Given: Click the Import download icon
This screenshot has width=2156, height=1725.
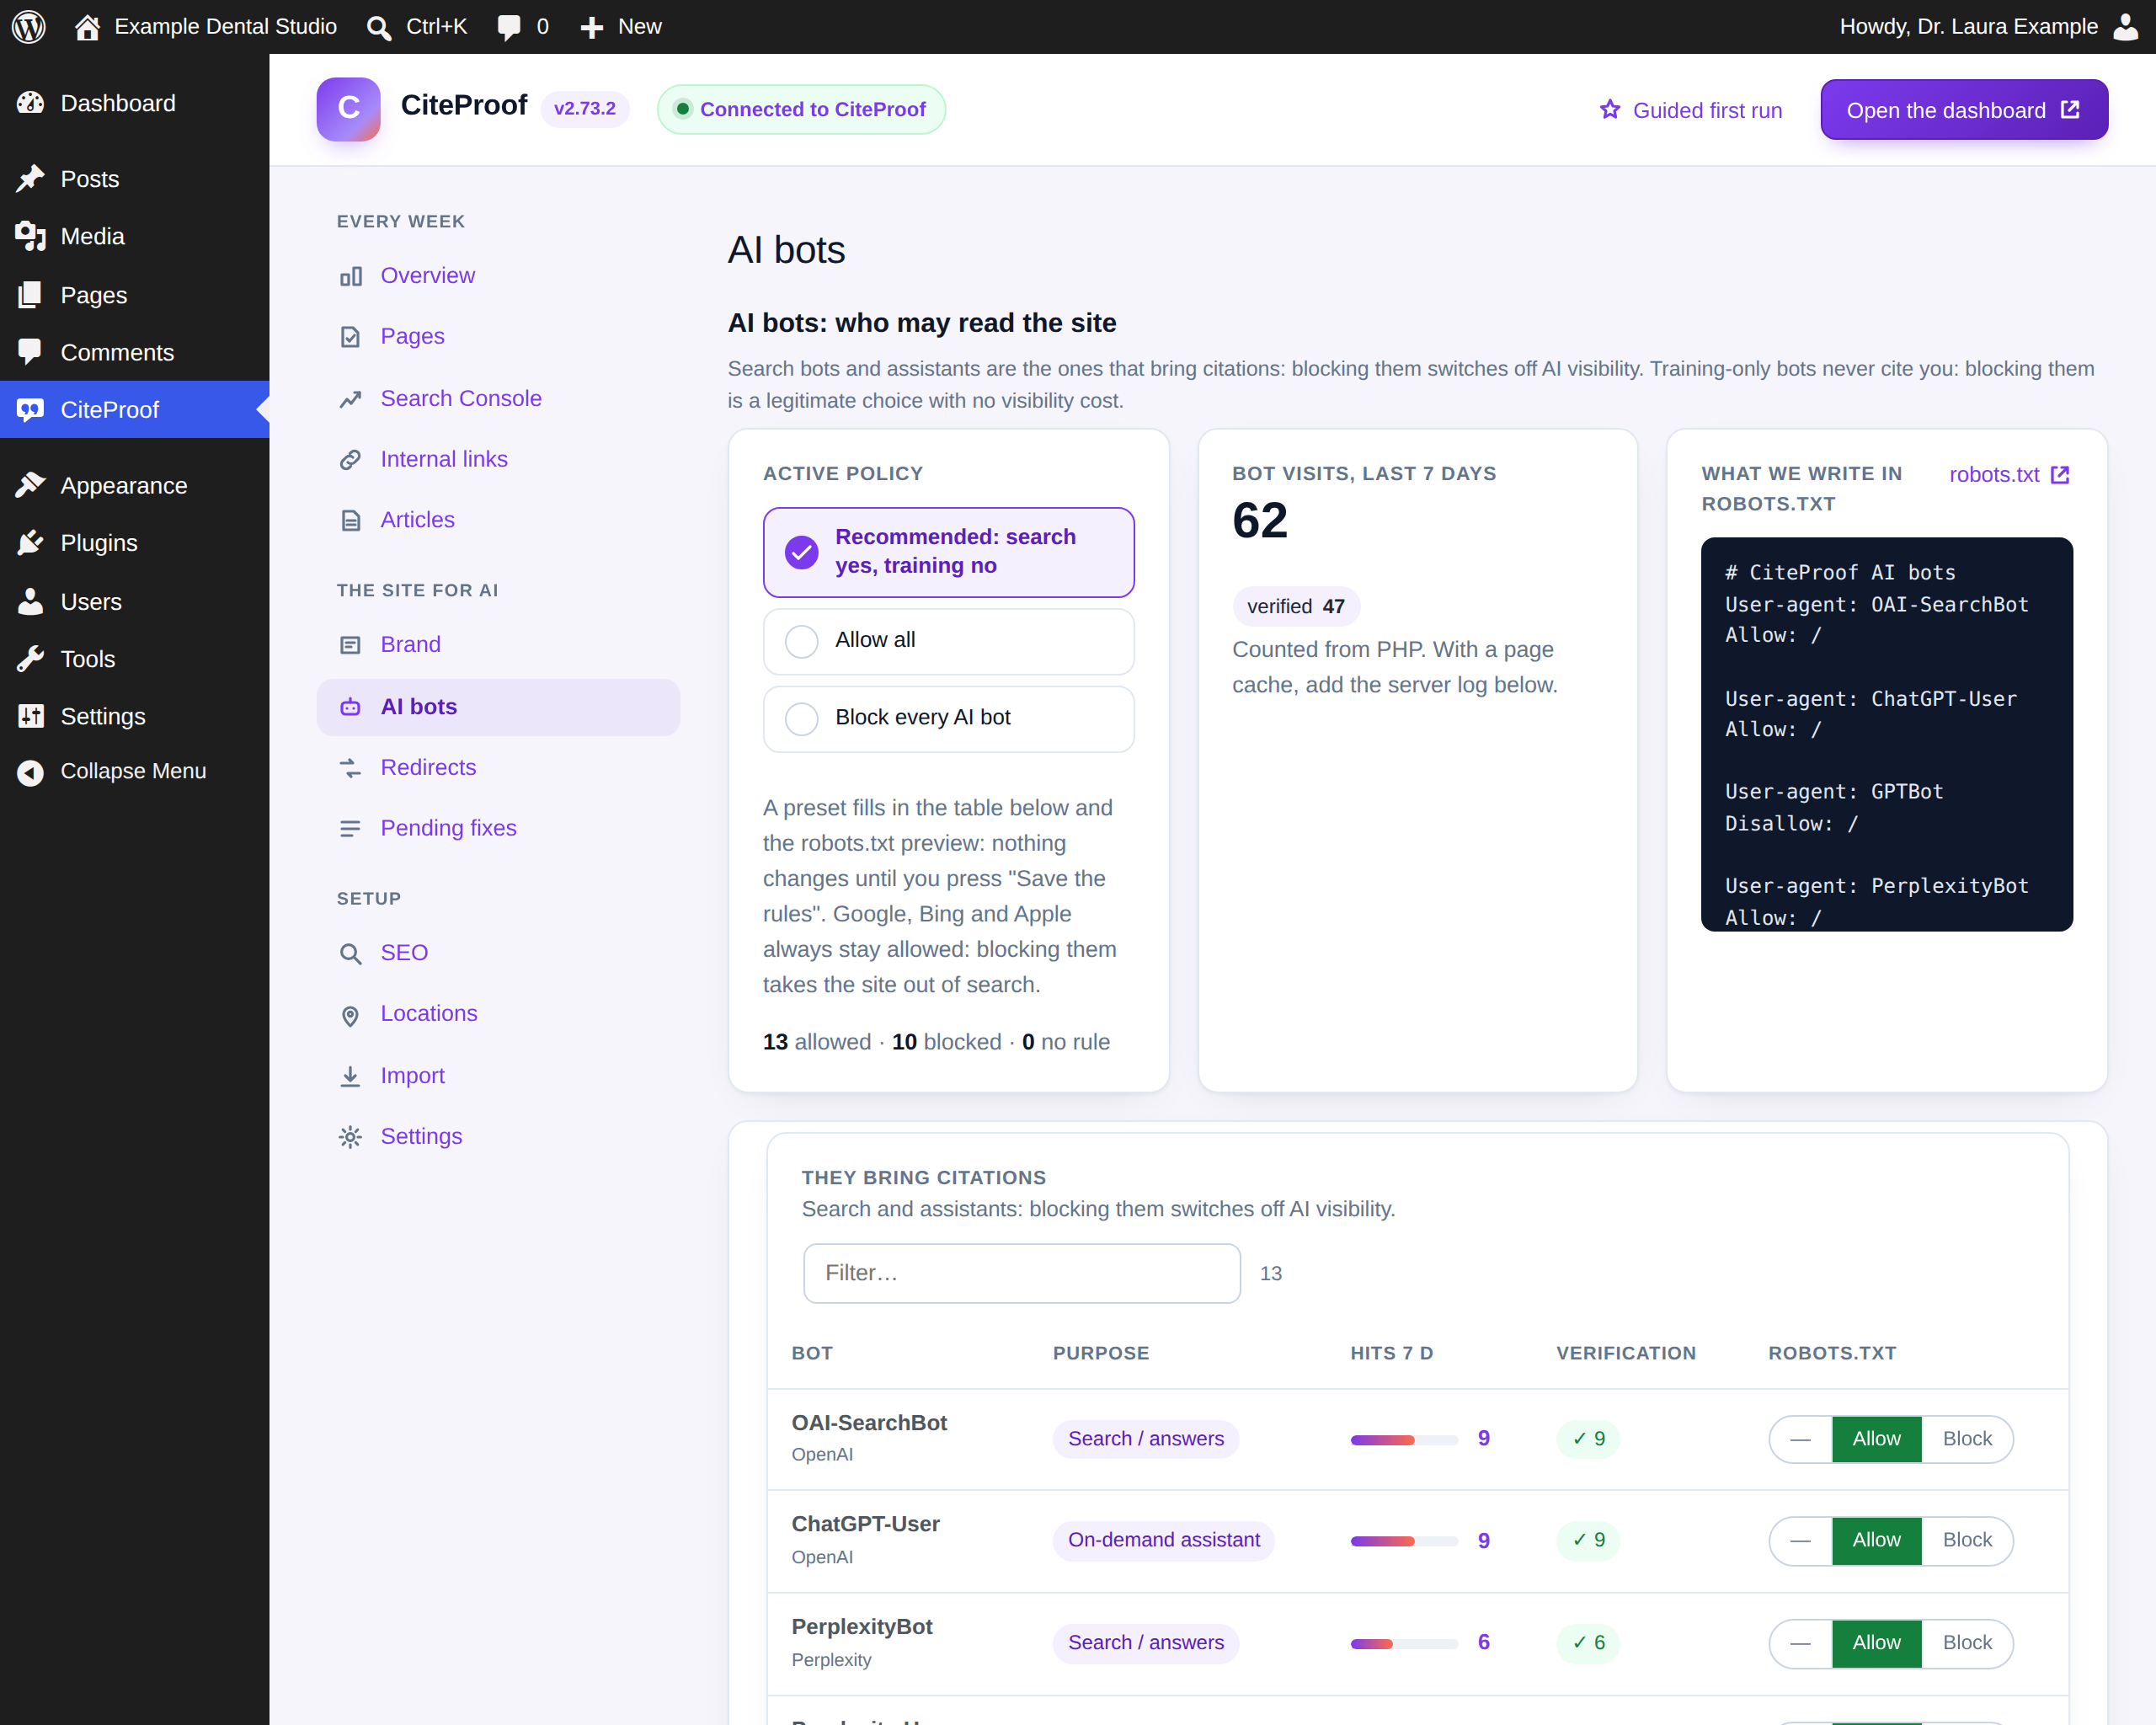Looking at the screenshot, I should pos(350,1076).
